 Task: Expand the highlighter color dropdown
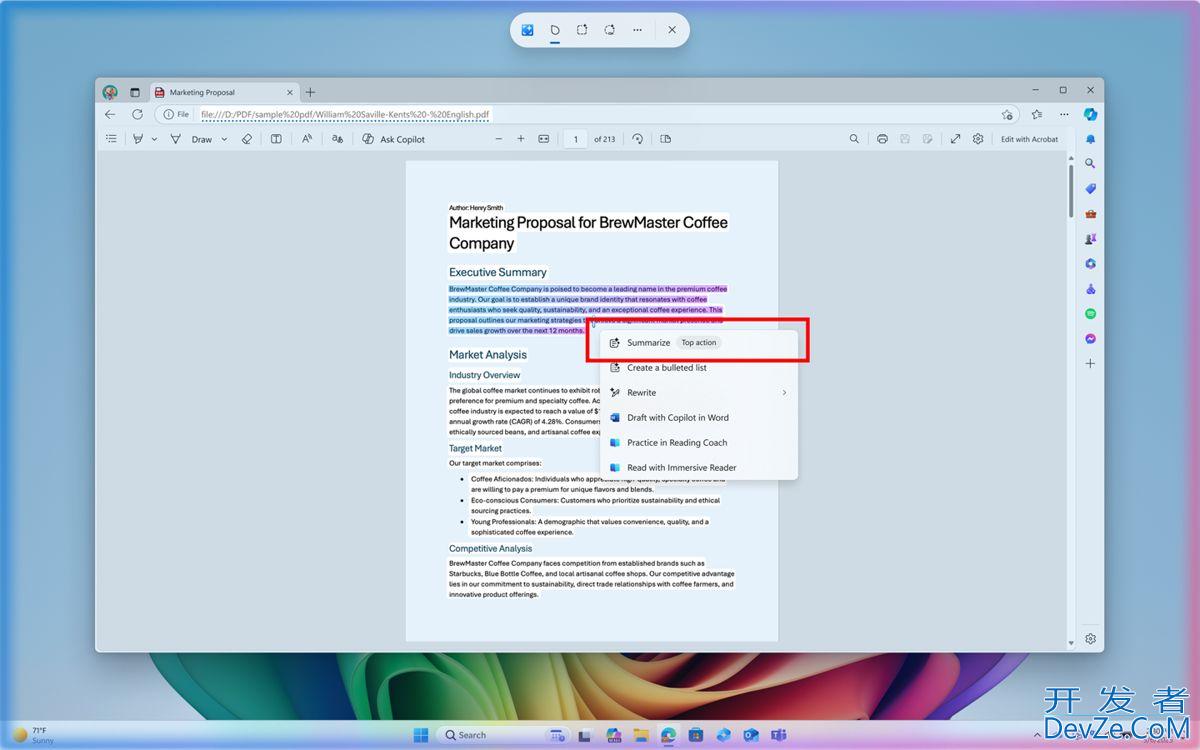click(x=154, y=139)
